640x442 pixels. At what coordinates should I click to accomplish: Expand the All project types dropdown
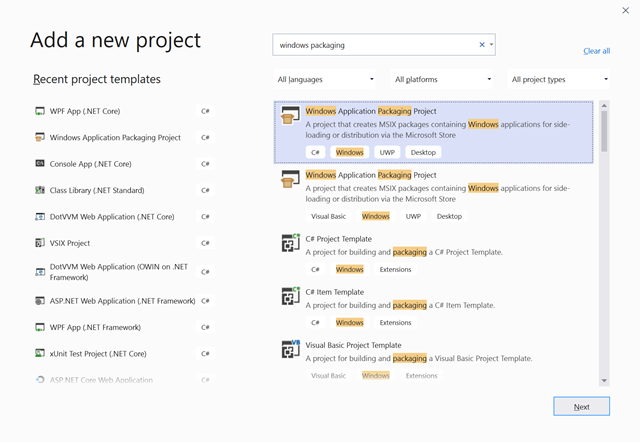[559, 80]
